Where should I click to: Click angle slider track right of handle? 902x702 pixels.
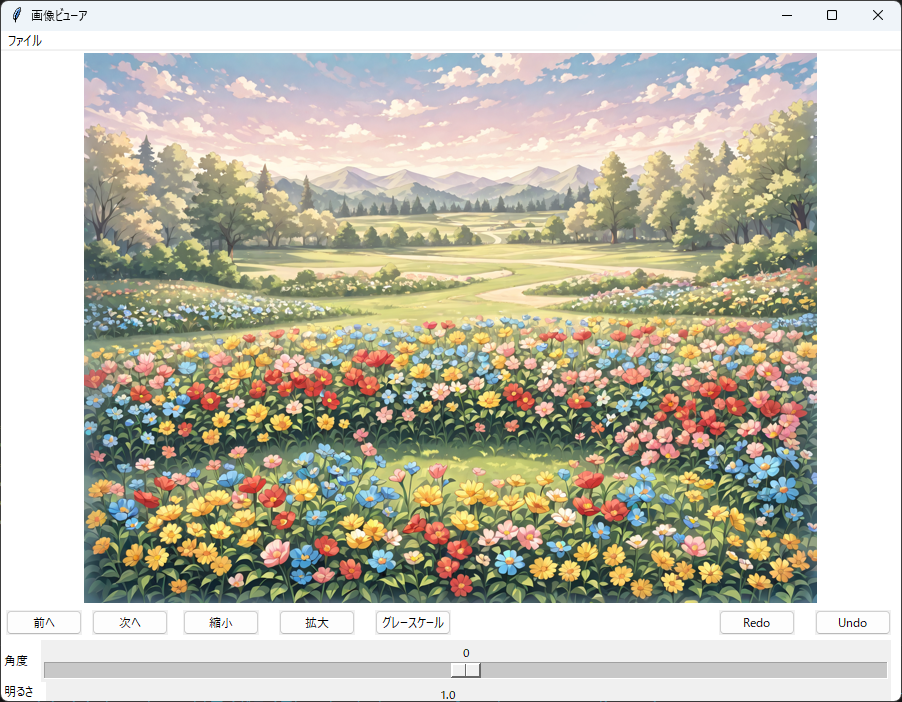[680, 670]
